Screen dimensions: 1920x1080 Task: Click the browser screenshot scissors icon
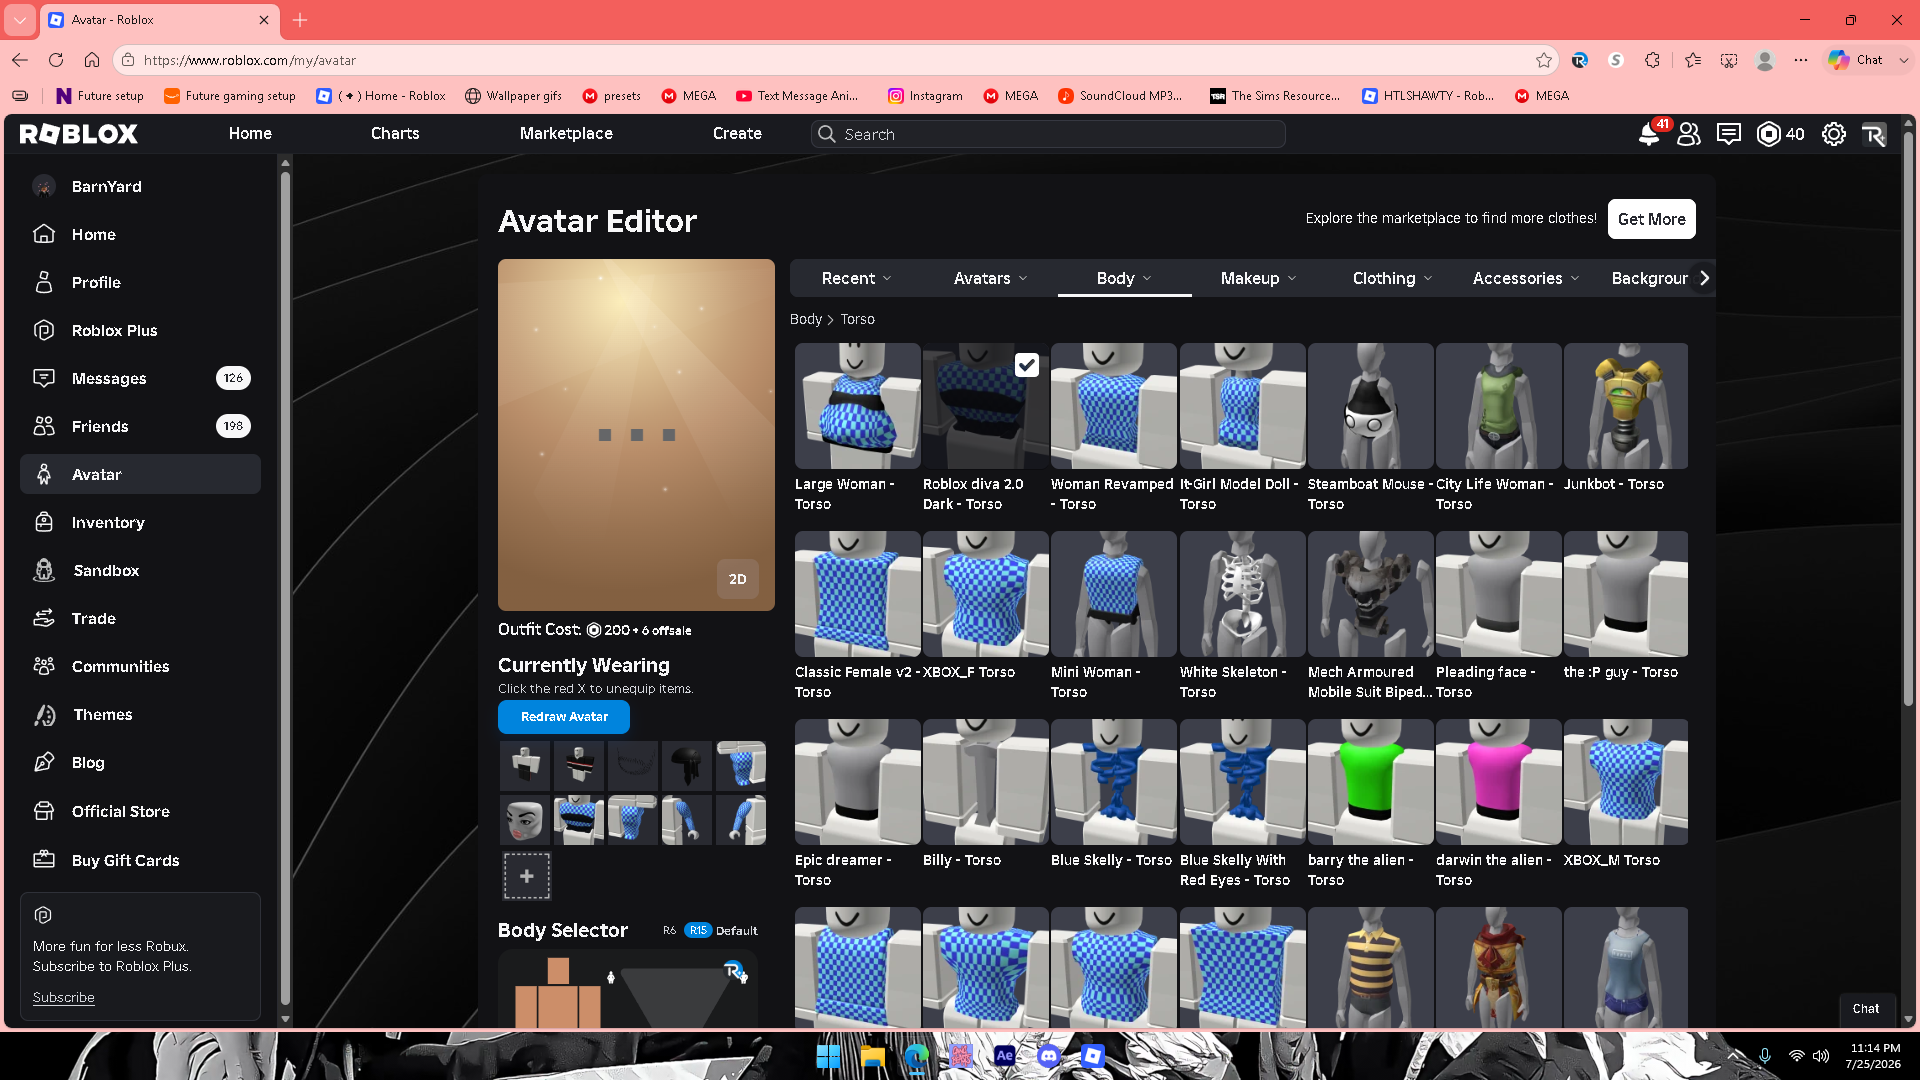click(1729, 60)
